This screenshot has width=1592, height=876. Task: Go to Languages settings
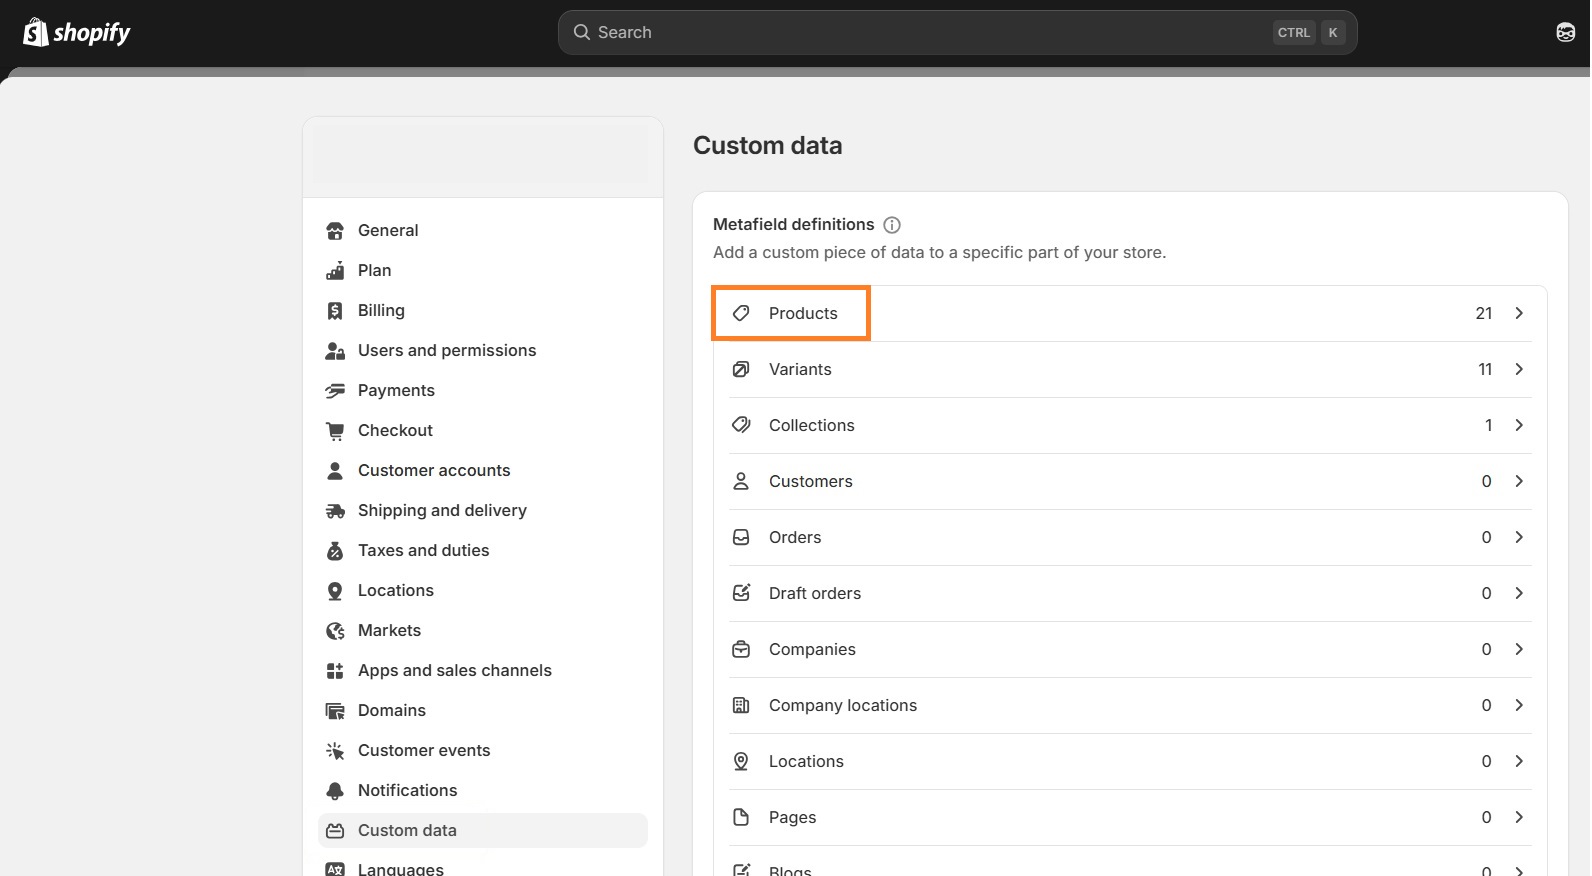(x=482, y=866)
